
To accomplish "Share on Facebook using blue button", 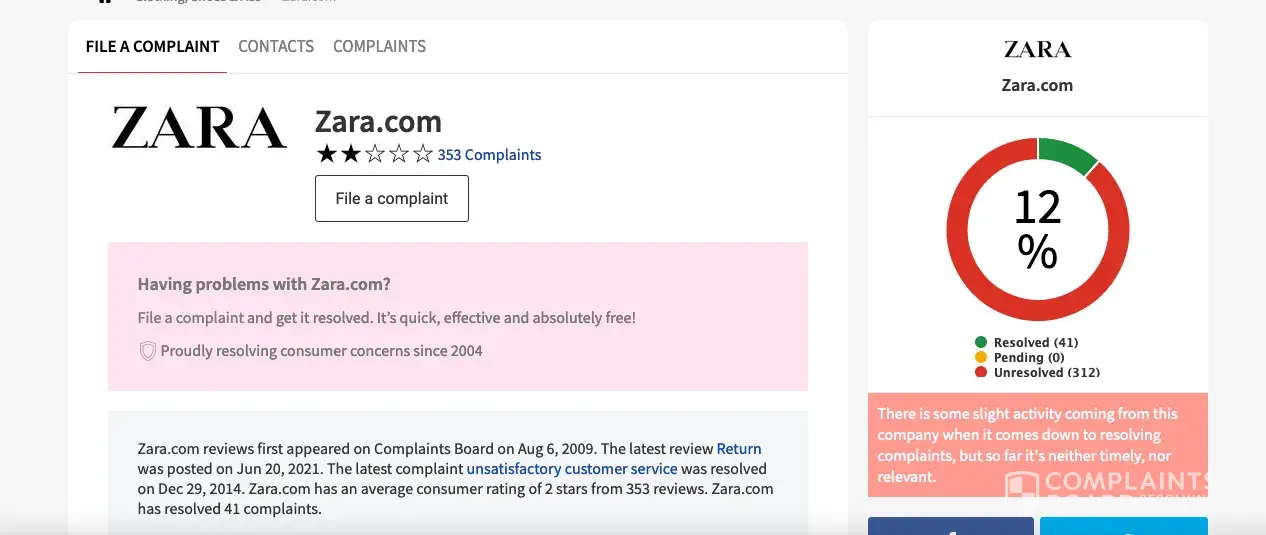I will pyautogui.click(x=950, y=526).
